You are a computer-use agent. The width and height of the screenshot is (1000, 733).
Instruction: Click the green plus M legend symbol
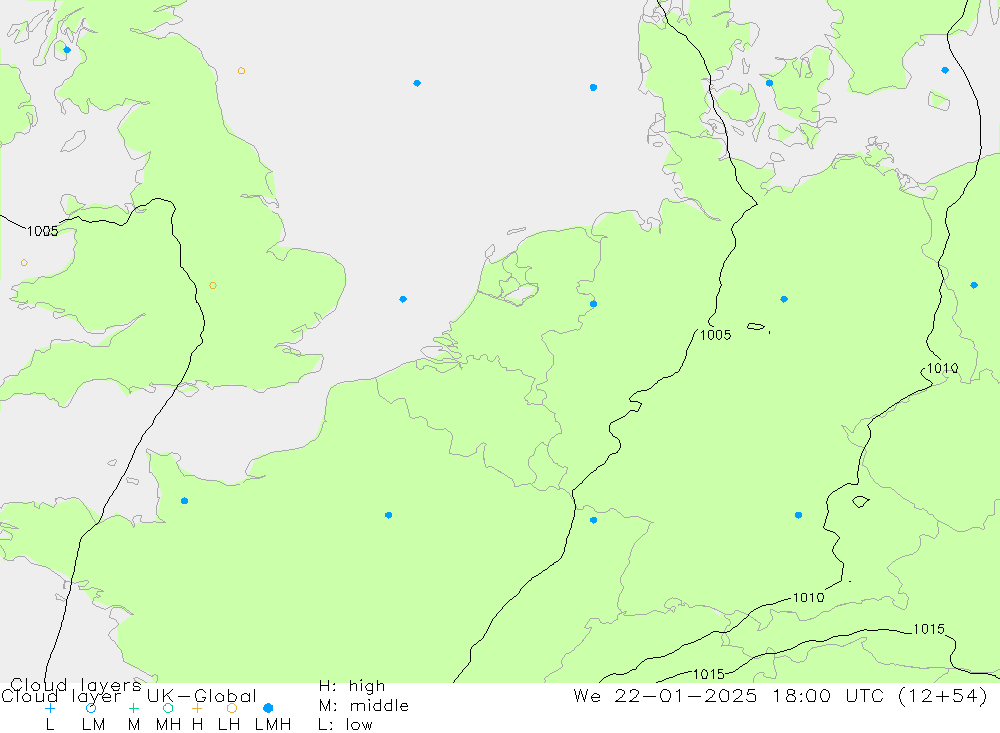[x=133, y=708]
